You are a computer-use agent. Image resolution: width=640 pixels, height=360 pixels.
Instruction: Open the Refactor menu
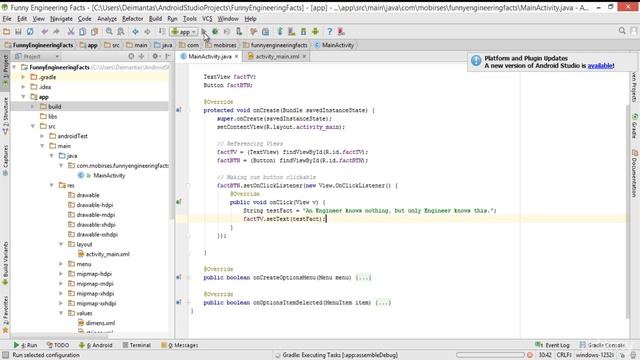pos(133,19)
